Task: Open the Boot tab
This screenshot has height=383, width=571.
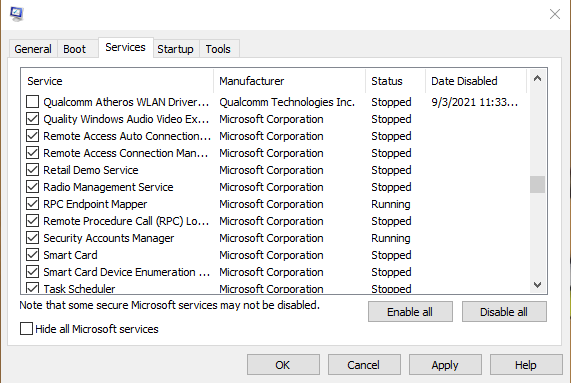Action: (75, 49)
